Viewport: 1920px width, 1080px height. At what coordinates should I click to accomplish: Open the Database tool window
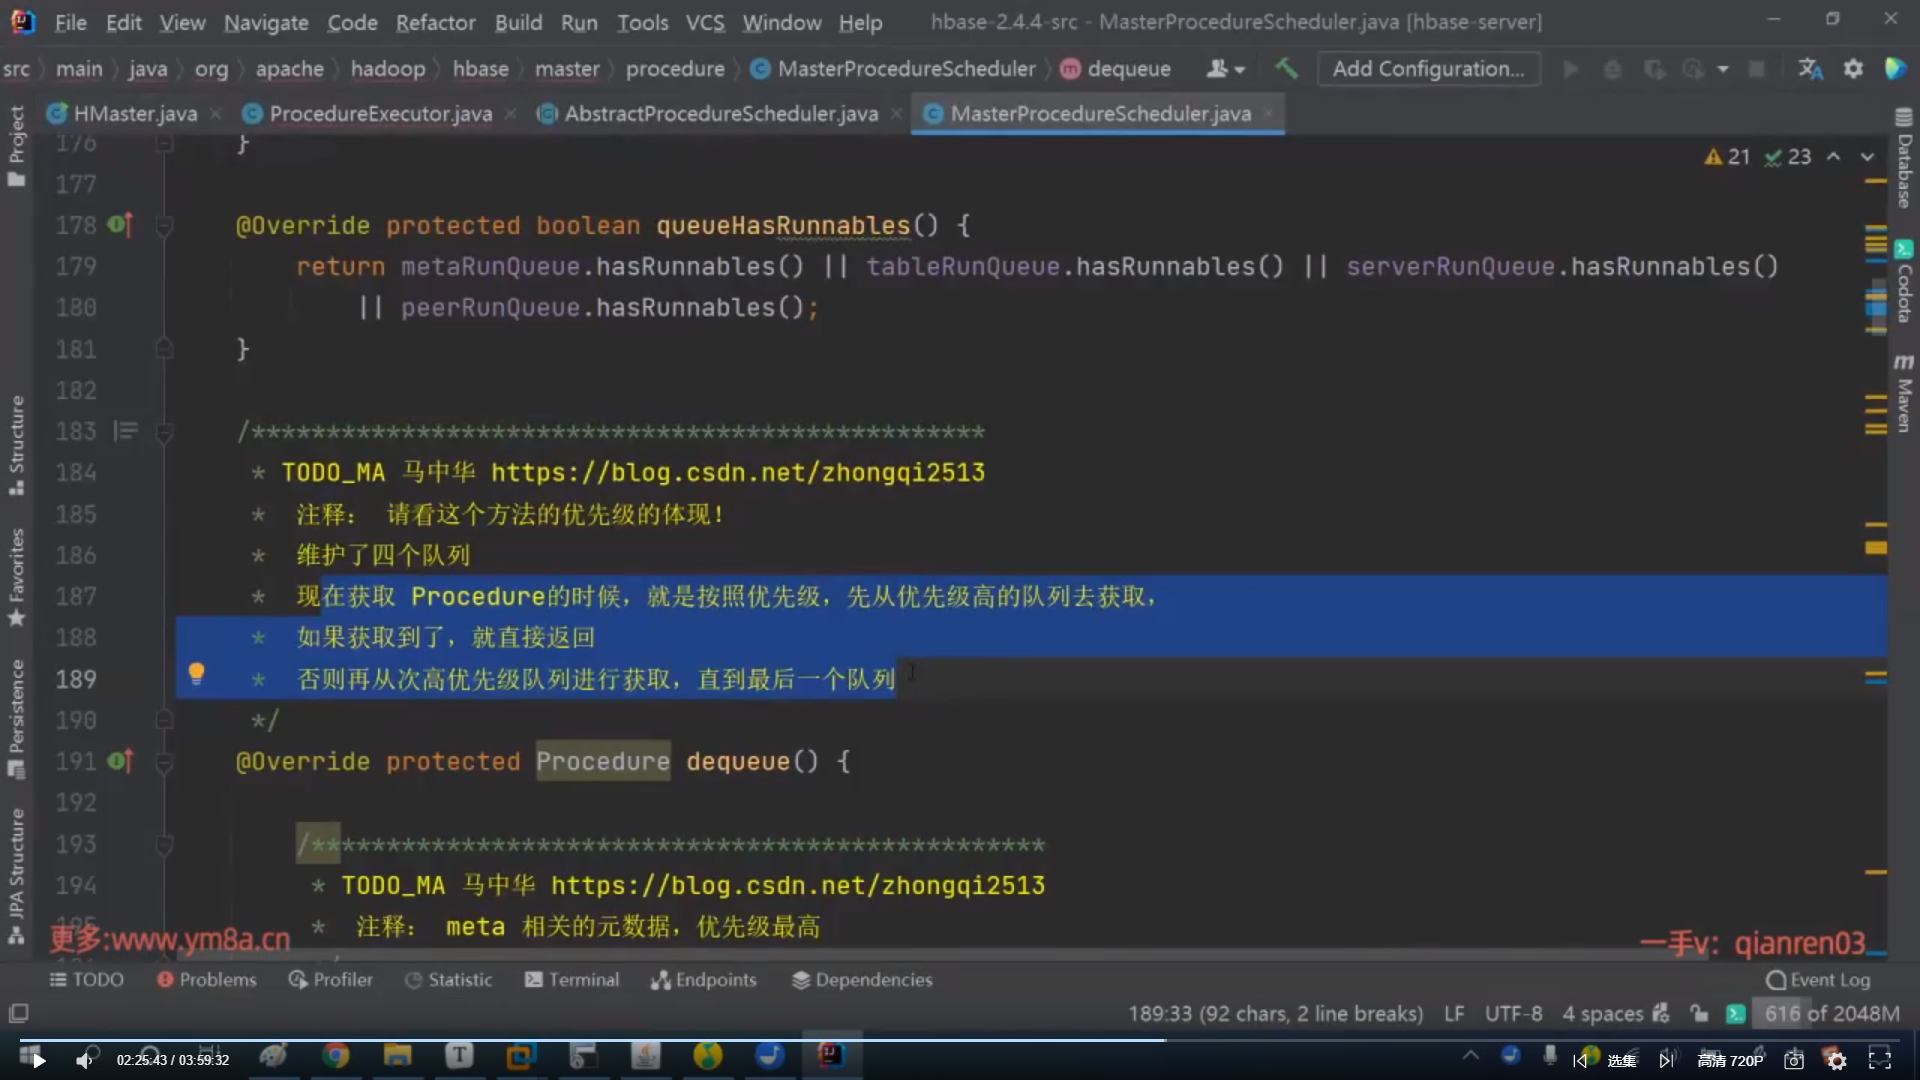1904,160
